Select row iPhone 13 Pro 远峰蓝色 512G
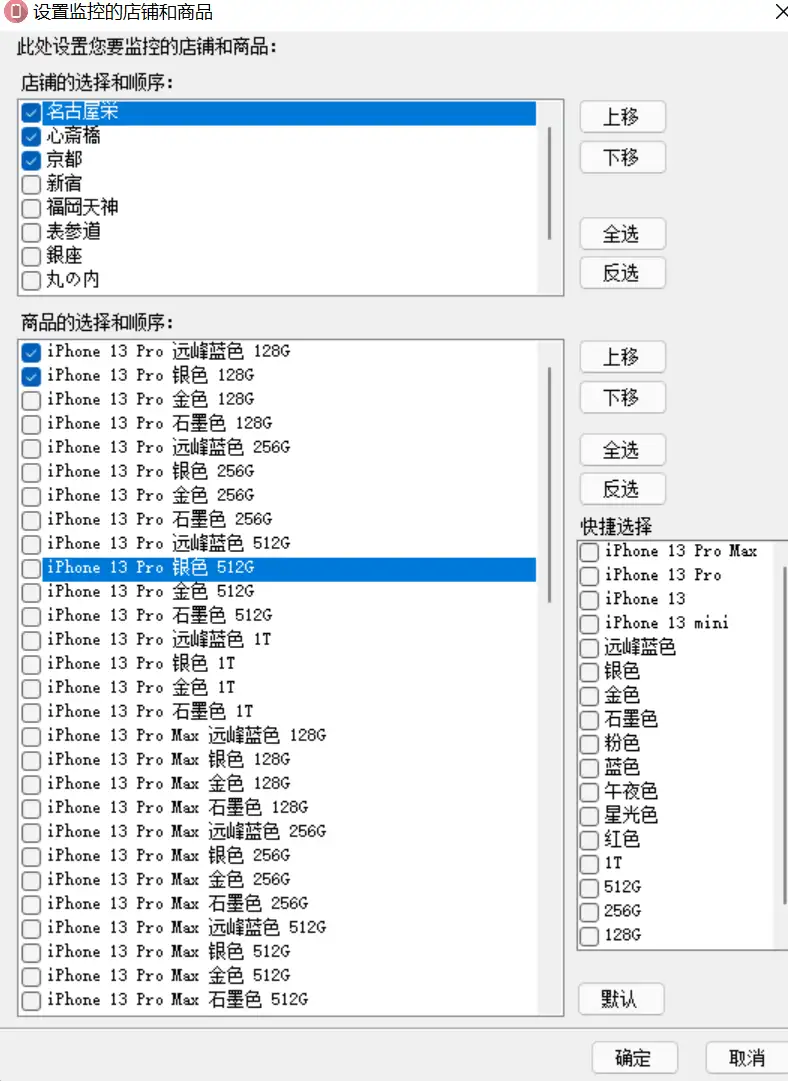788x1081 pixels. (x=278, y=544)
